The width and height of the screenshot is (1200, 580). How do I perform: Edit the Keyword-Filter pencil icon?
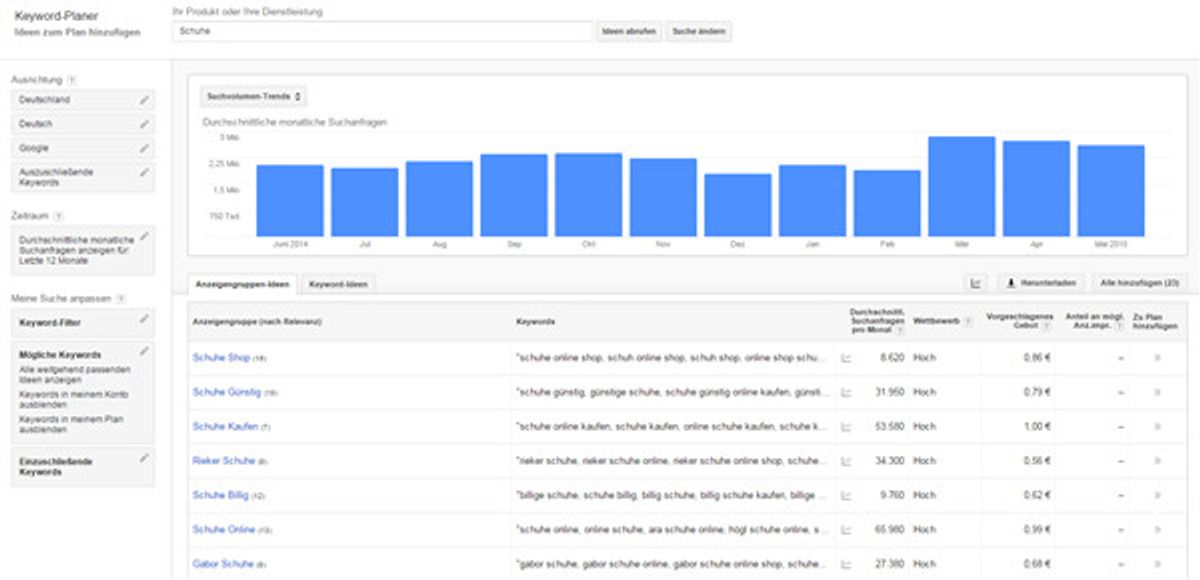145,319
